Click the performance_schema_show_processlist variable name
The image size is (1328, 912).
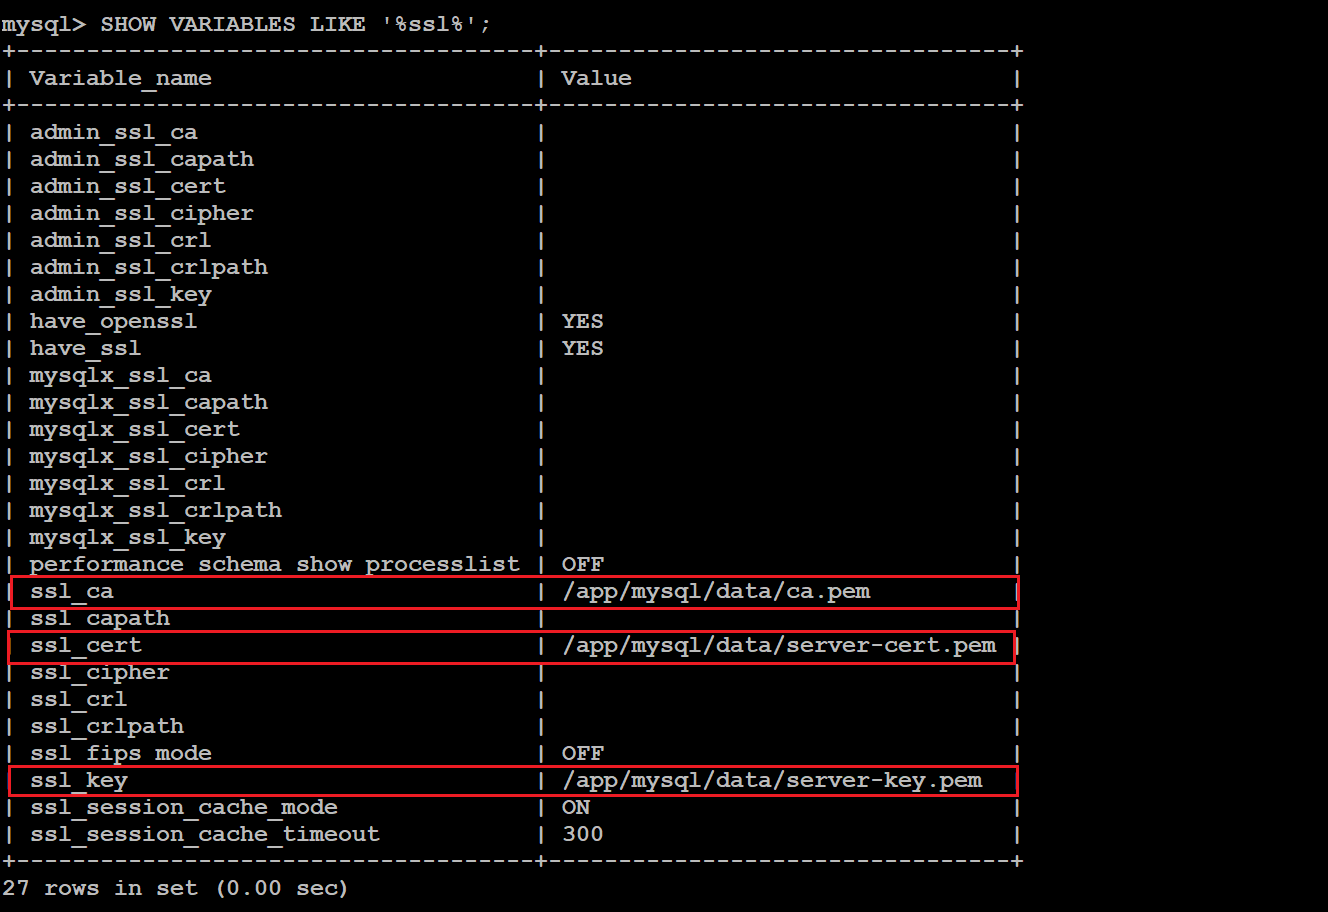(x=274, y=564)
